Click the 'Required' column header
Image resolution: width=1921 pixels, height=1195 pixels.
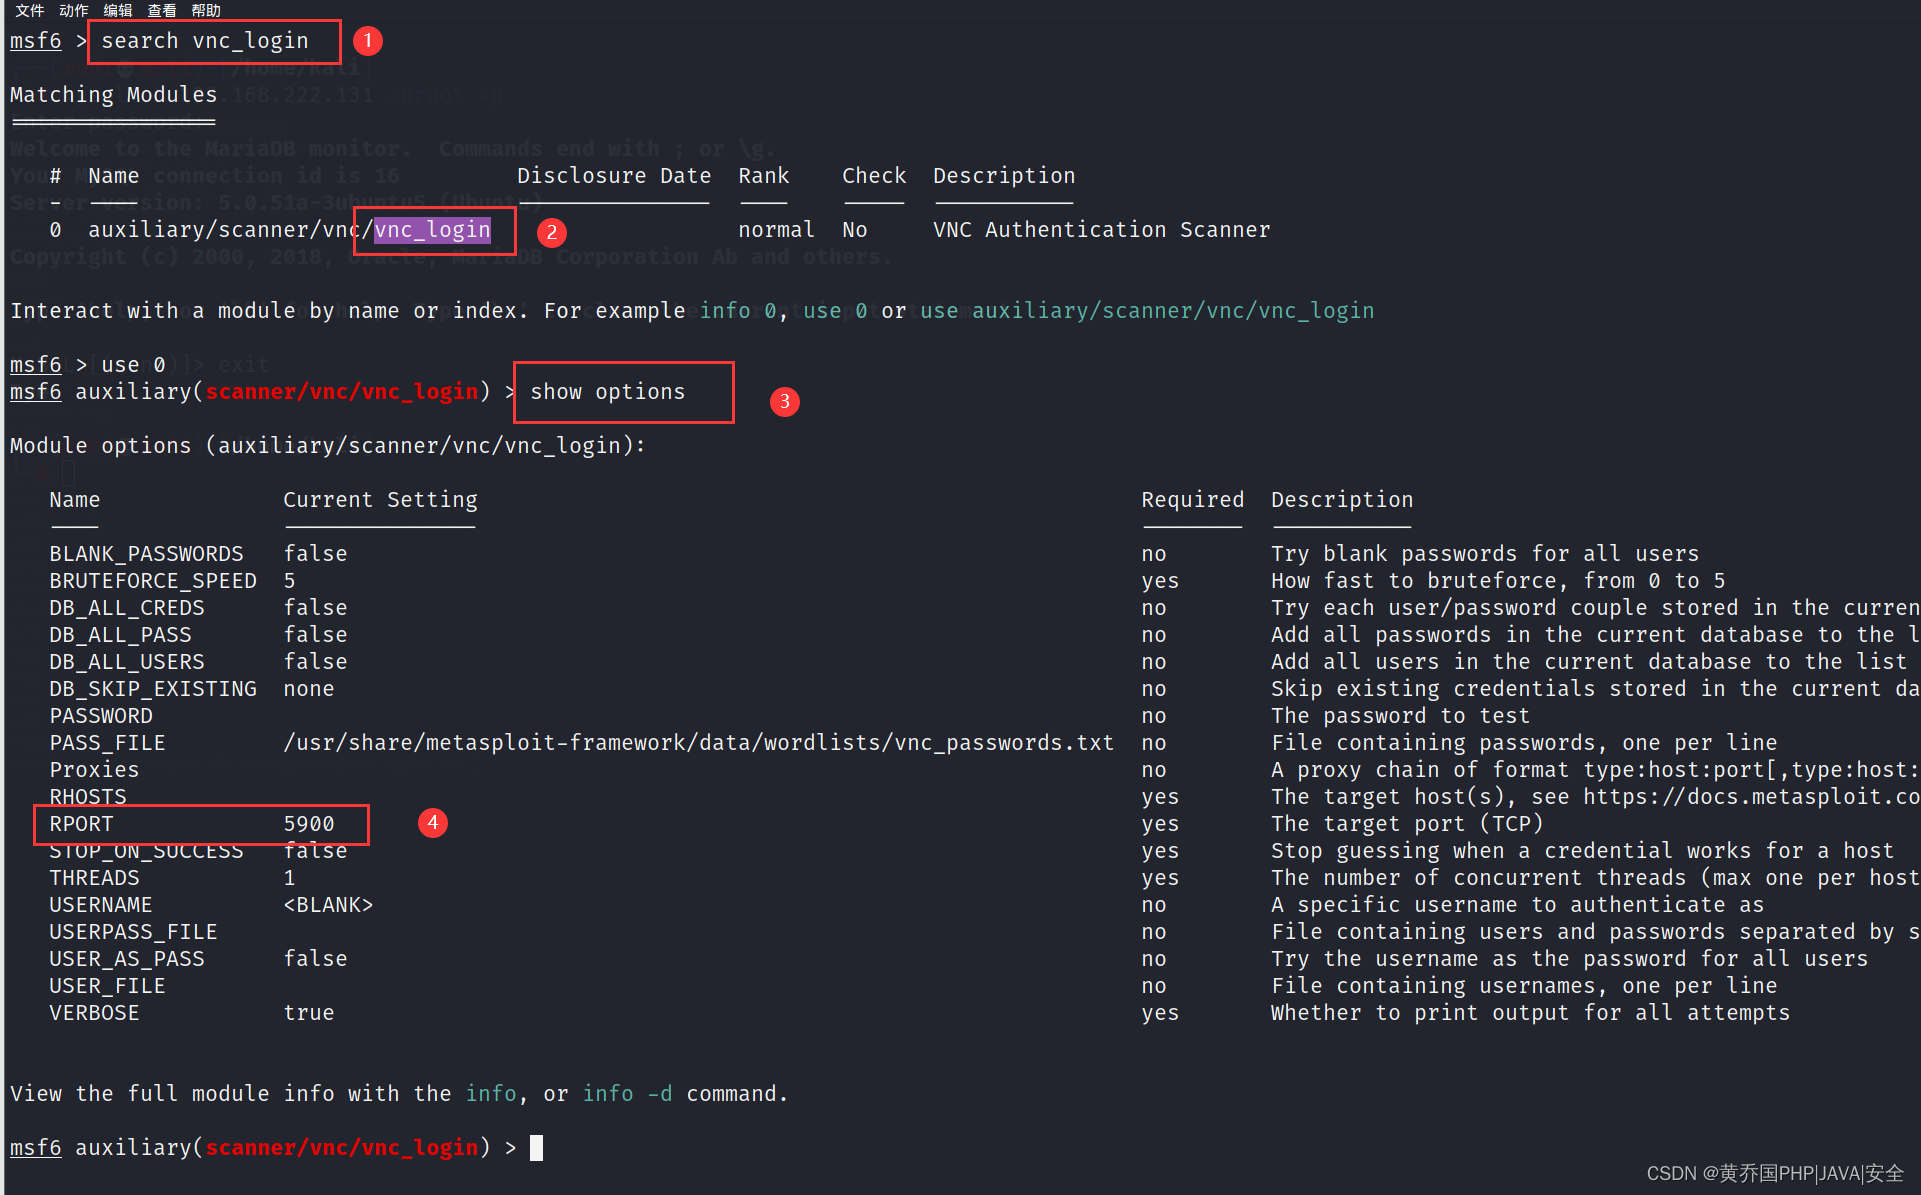(1193, 500)
